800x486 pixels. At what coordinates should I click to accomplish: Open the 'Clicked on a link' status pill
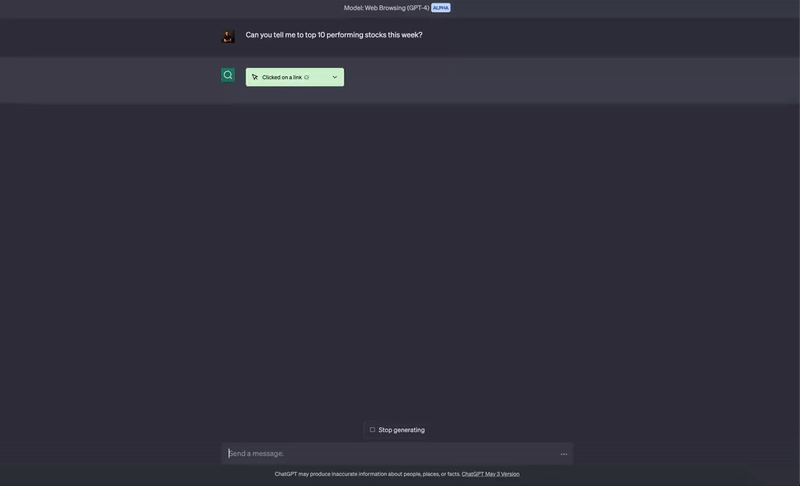click(x=295, y=77)
